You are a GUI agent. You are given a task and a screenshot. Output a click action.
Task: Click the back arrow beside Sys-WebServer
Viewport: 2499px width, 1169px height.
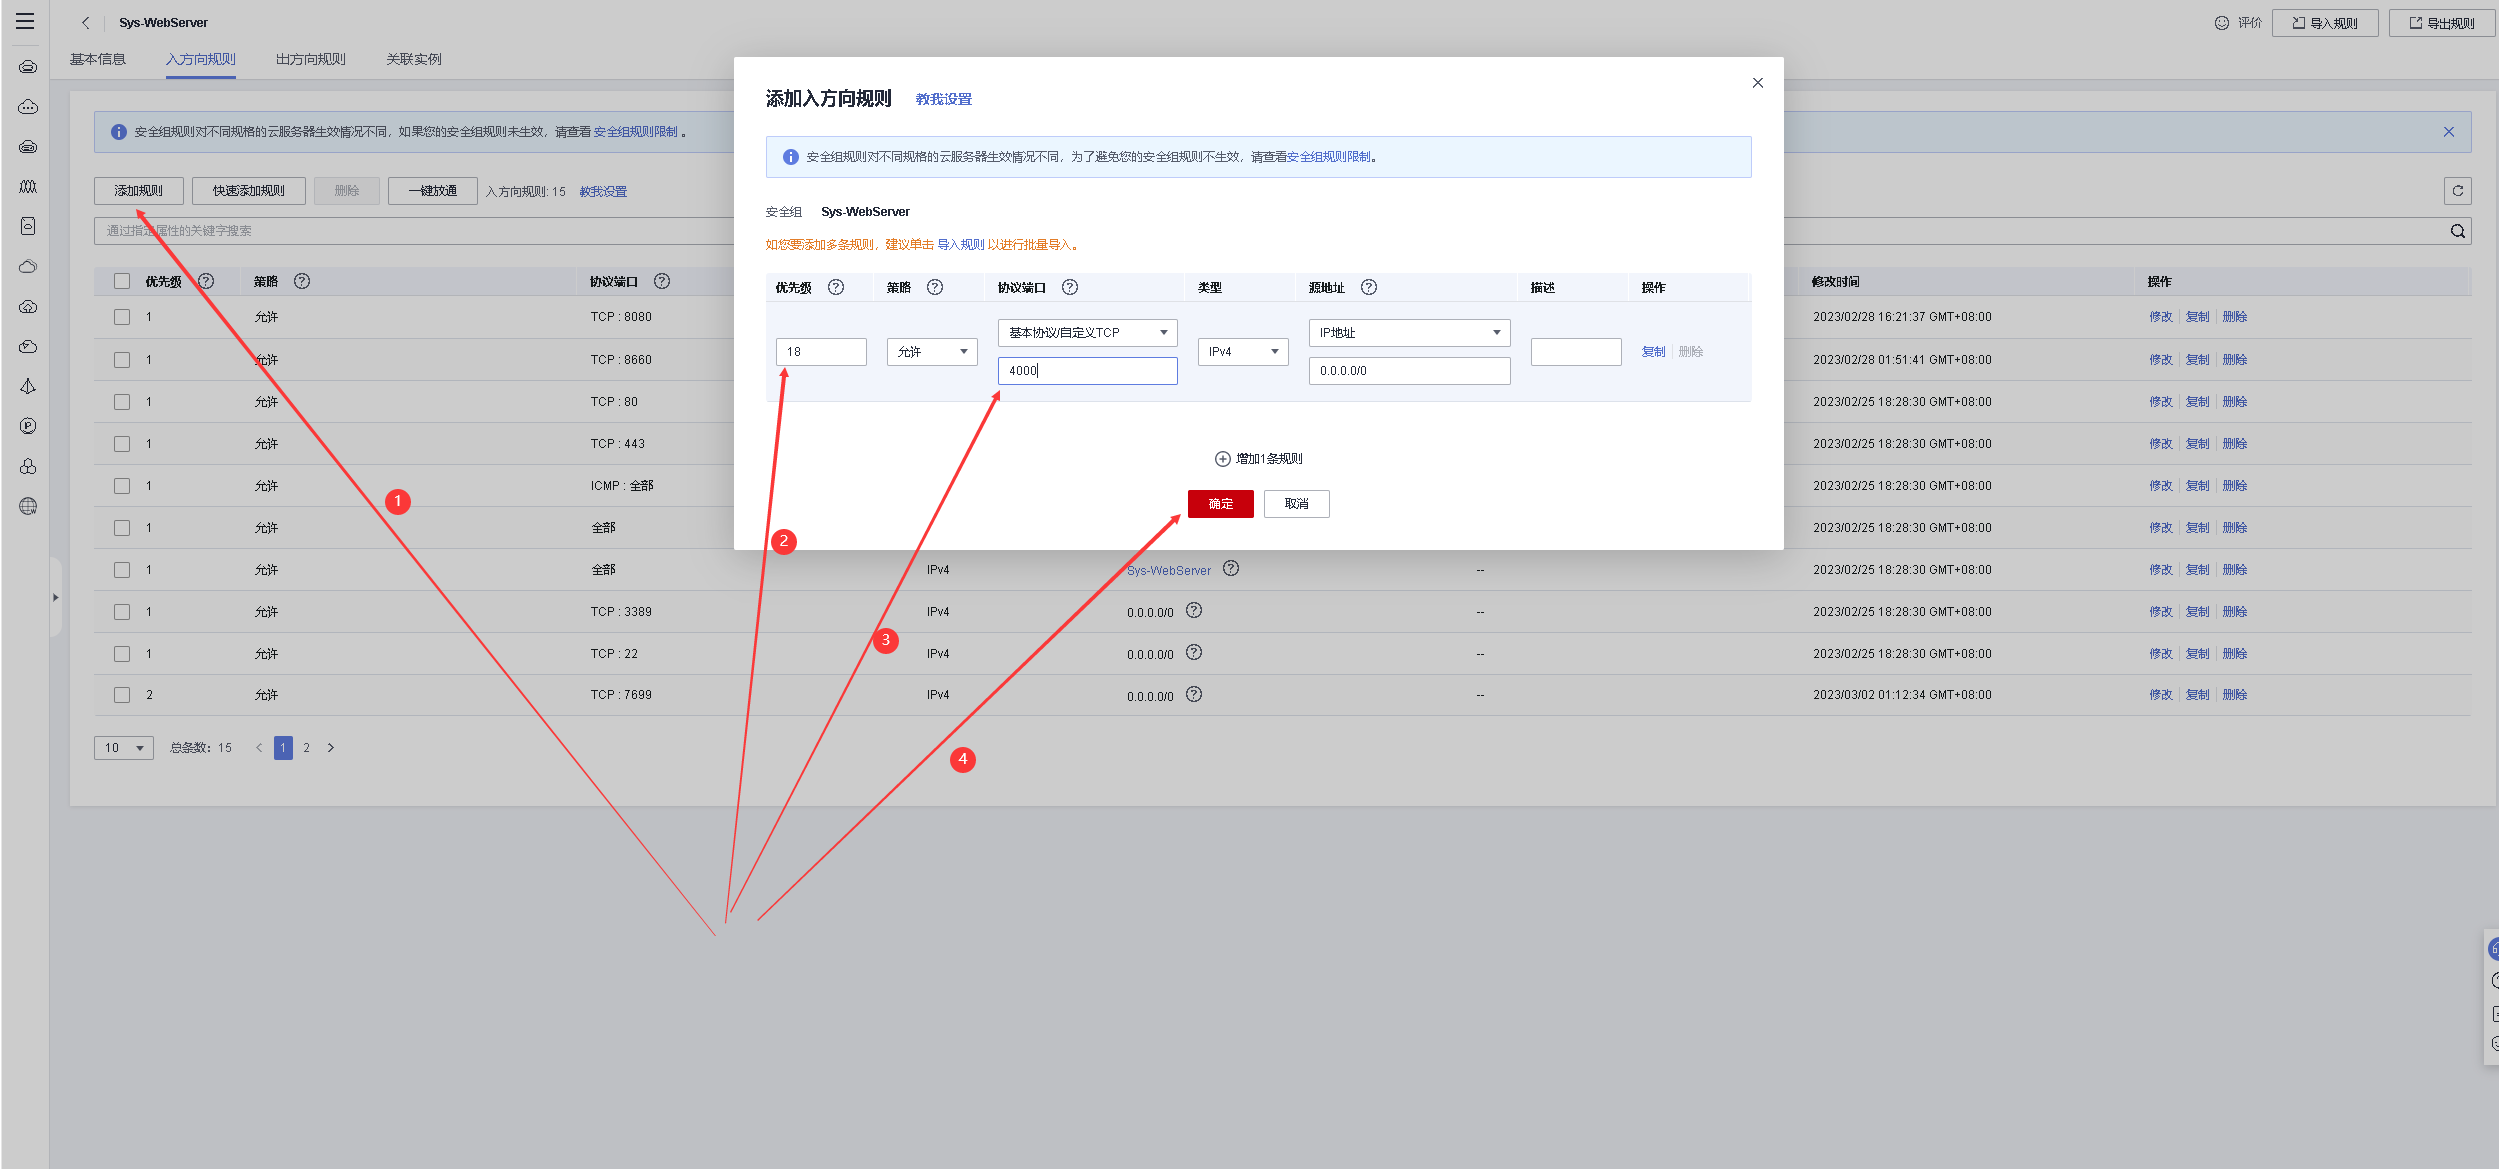(86, 22)
